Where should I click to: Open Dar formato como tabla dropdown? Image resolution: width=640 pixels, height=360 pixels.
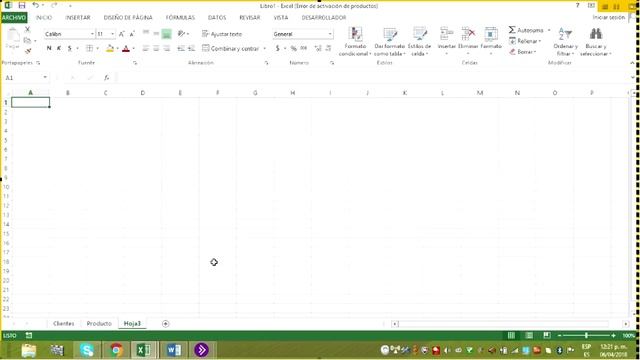point(389,41)
